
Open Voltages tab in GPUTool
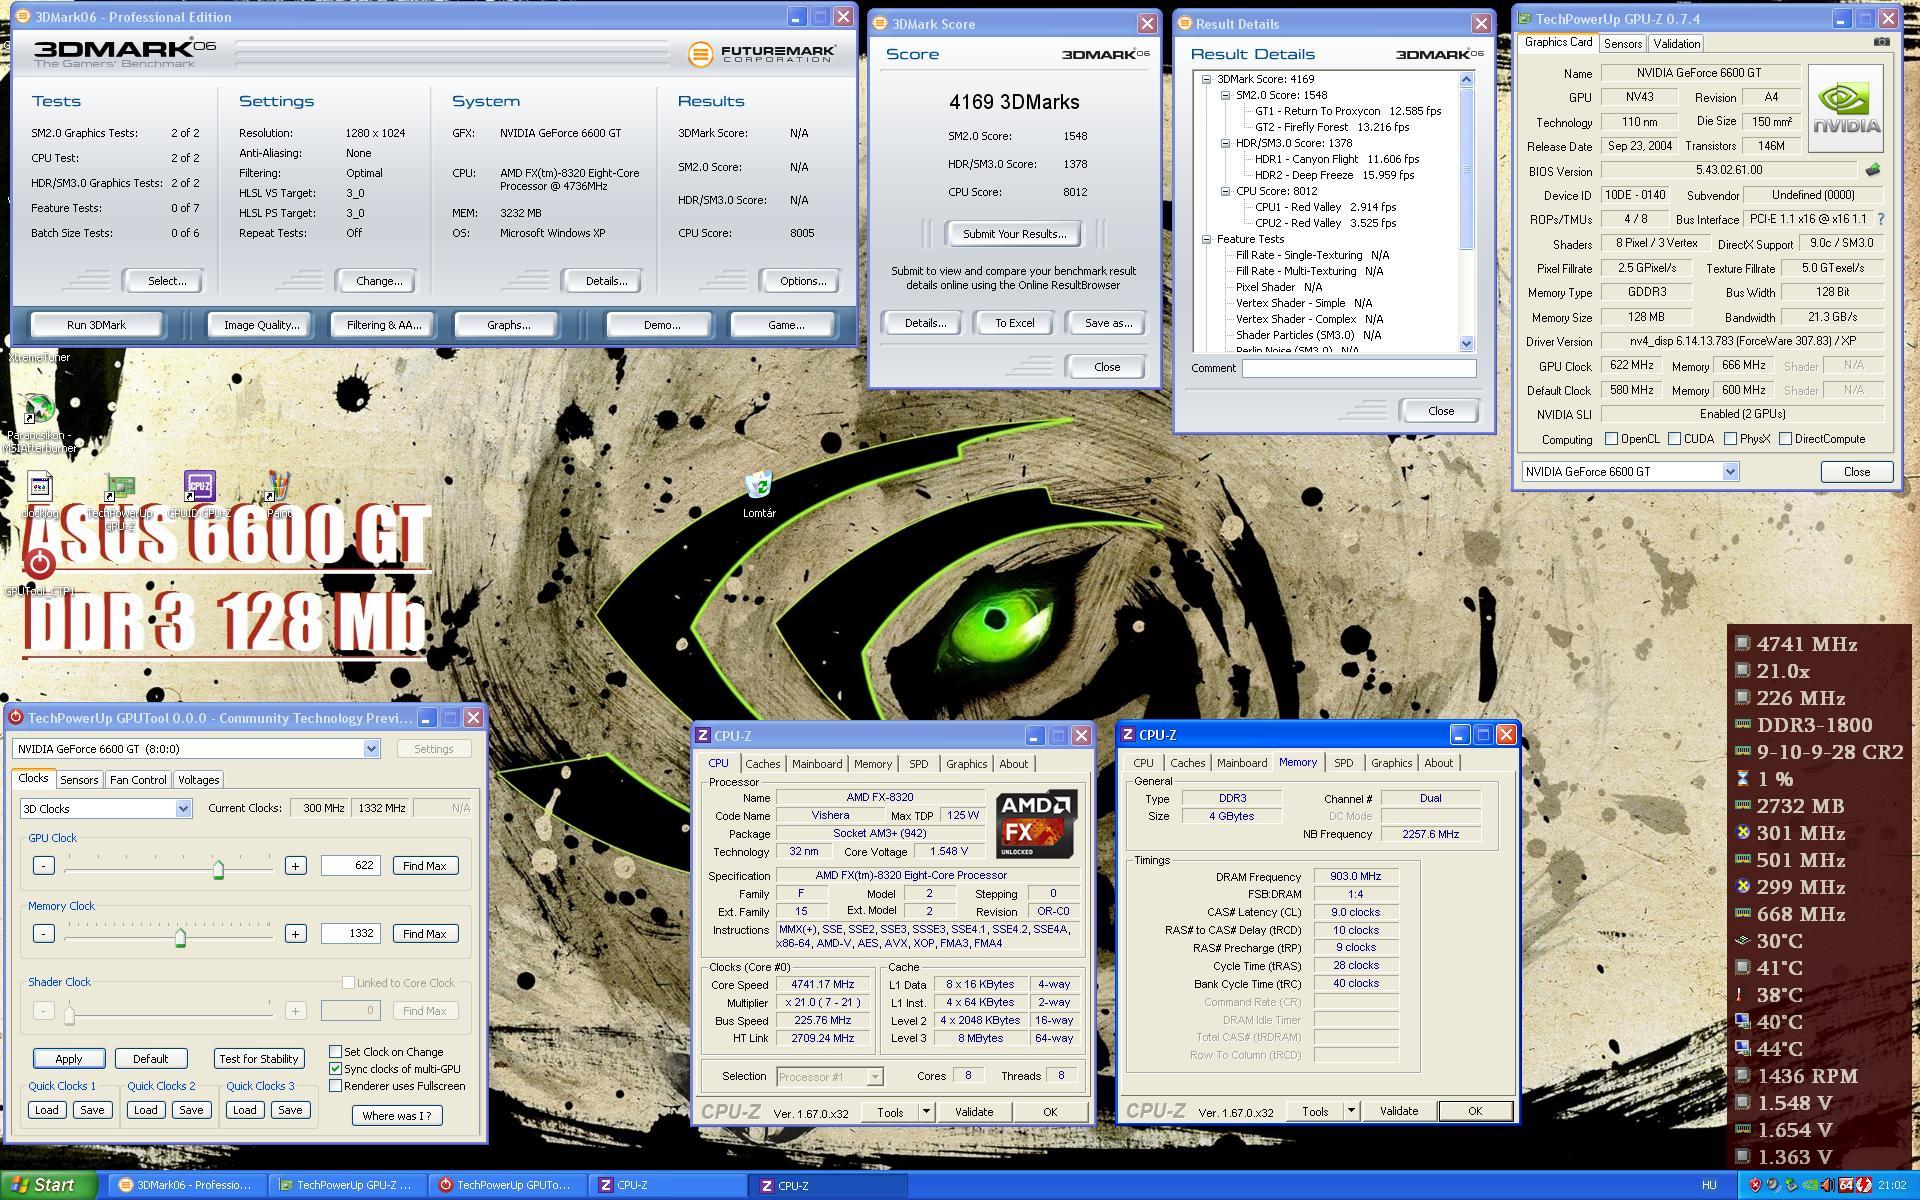(x=198, y=779)
